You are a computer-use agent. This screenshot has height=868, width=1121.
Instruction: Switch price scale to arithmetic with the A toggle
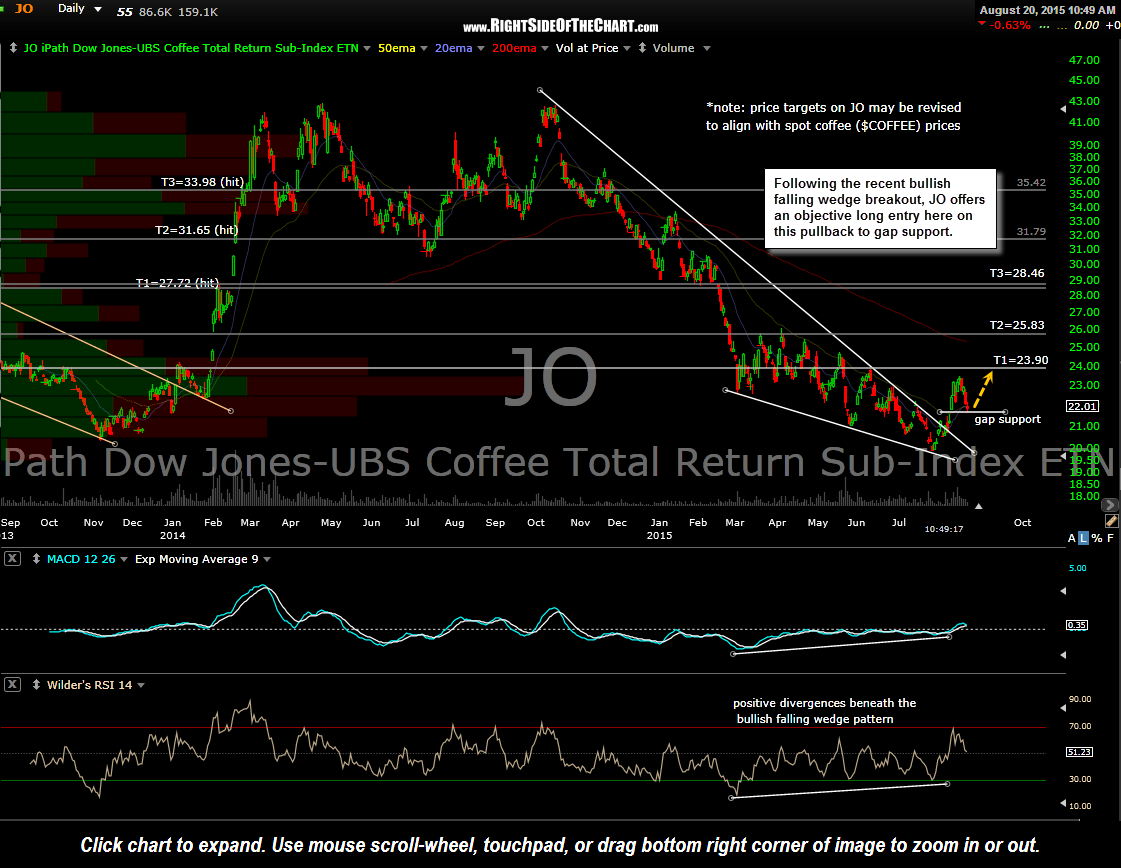pos(1072,538)
